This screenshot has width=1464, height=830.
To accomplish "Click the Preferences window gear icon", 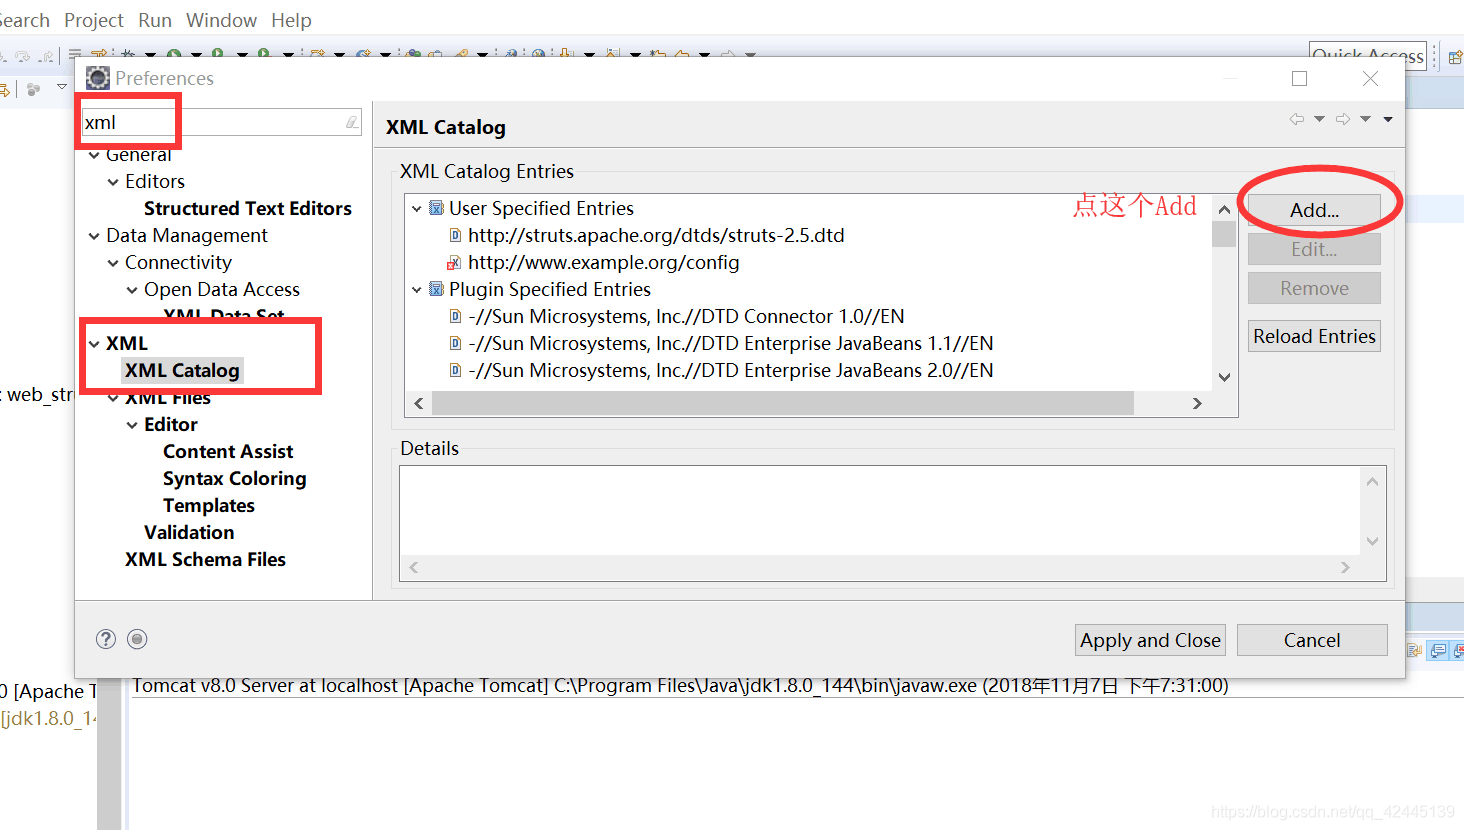I will click(x=98, y=78).
